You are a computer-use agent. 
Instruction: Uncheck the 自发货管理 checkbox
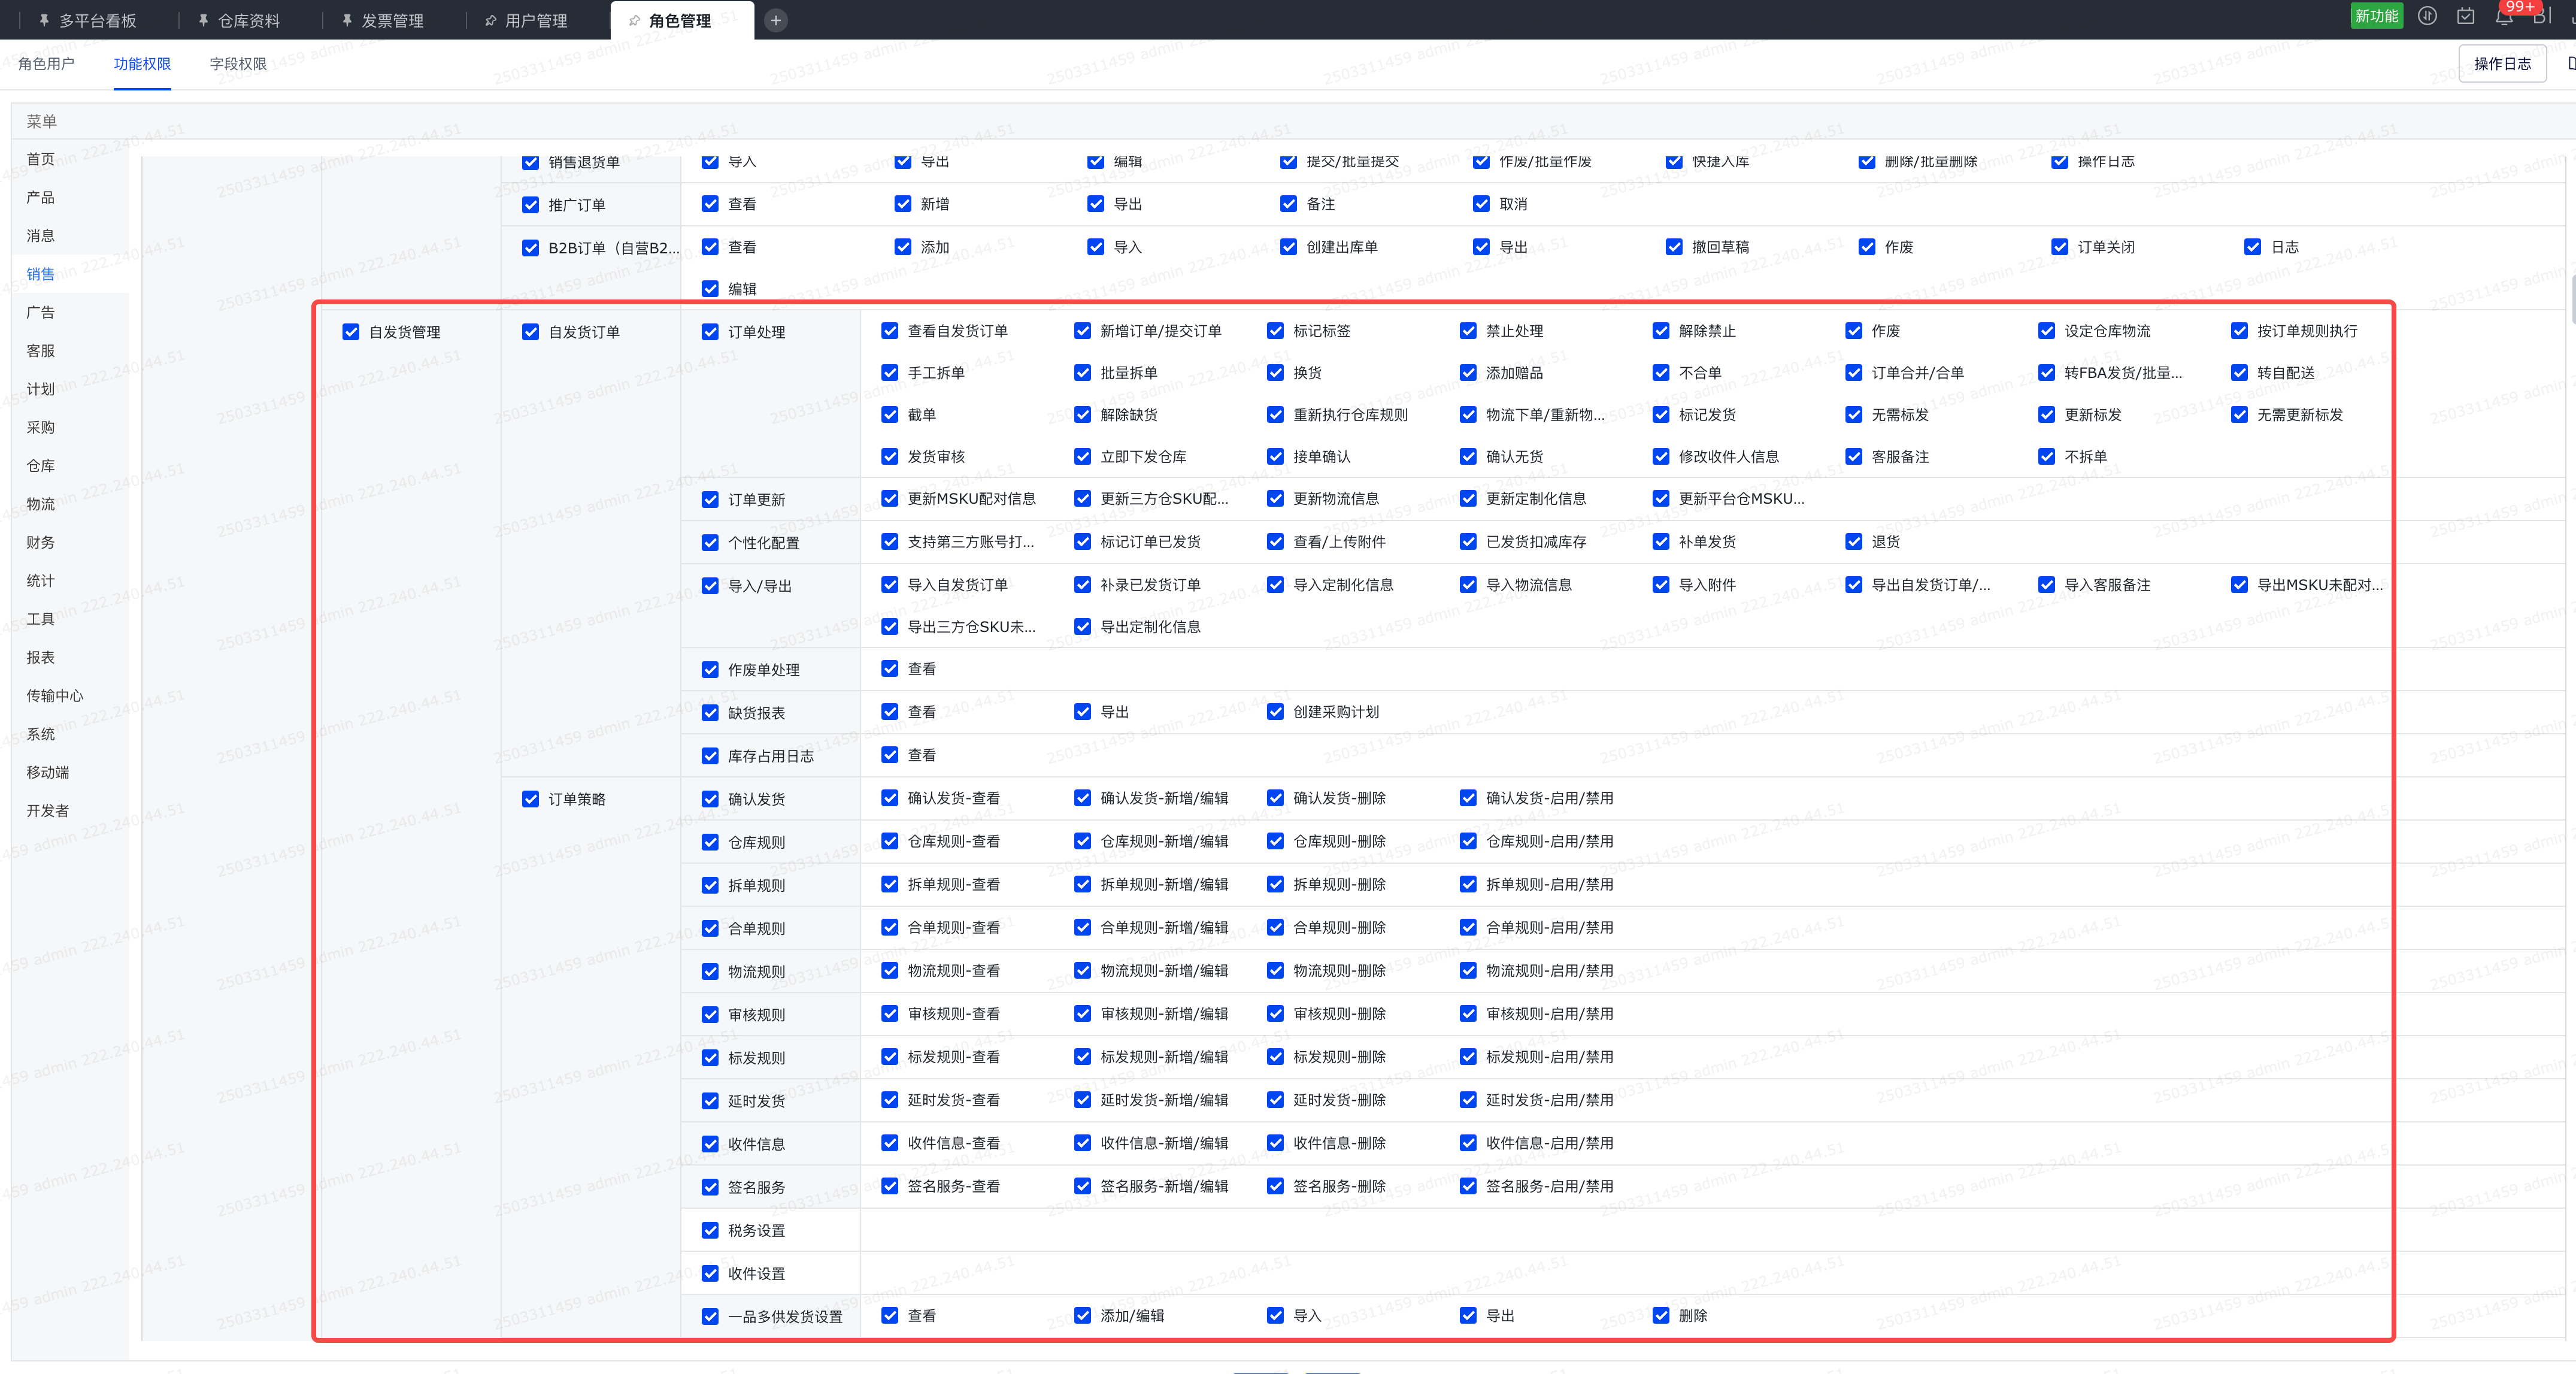[x=351, y=332]
